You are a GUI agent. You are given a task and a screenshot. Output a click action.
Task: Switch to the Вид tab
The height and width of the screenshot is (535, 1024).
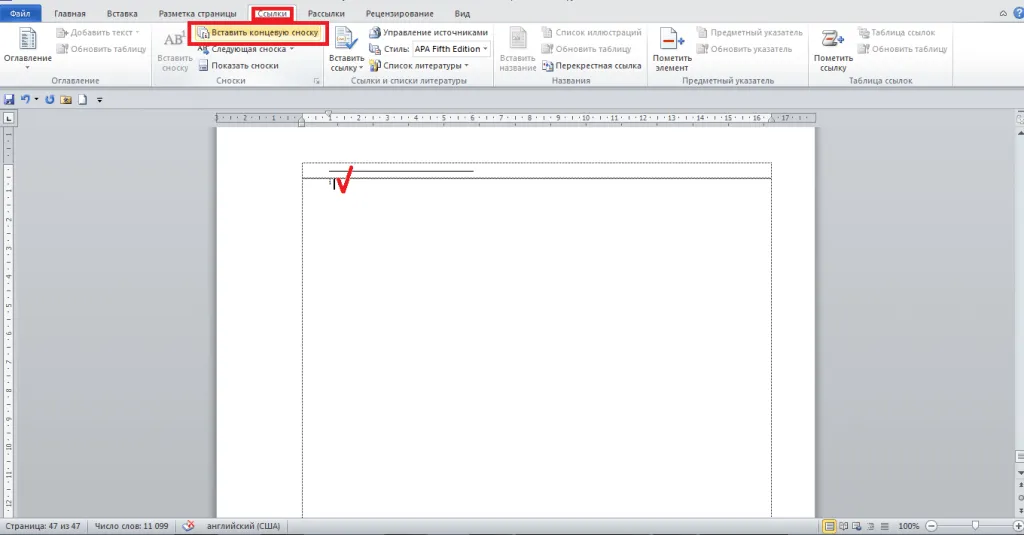[462, 14]
